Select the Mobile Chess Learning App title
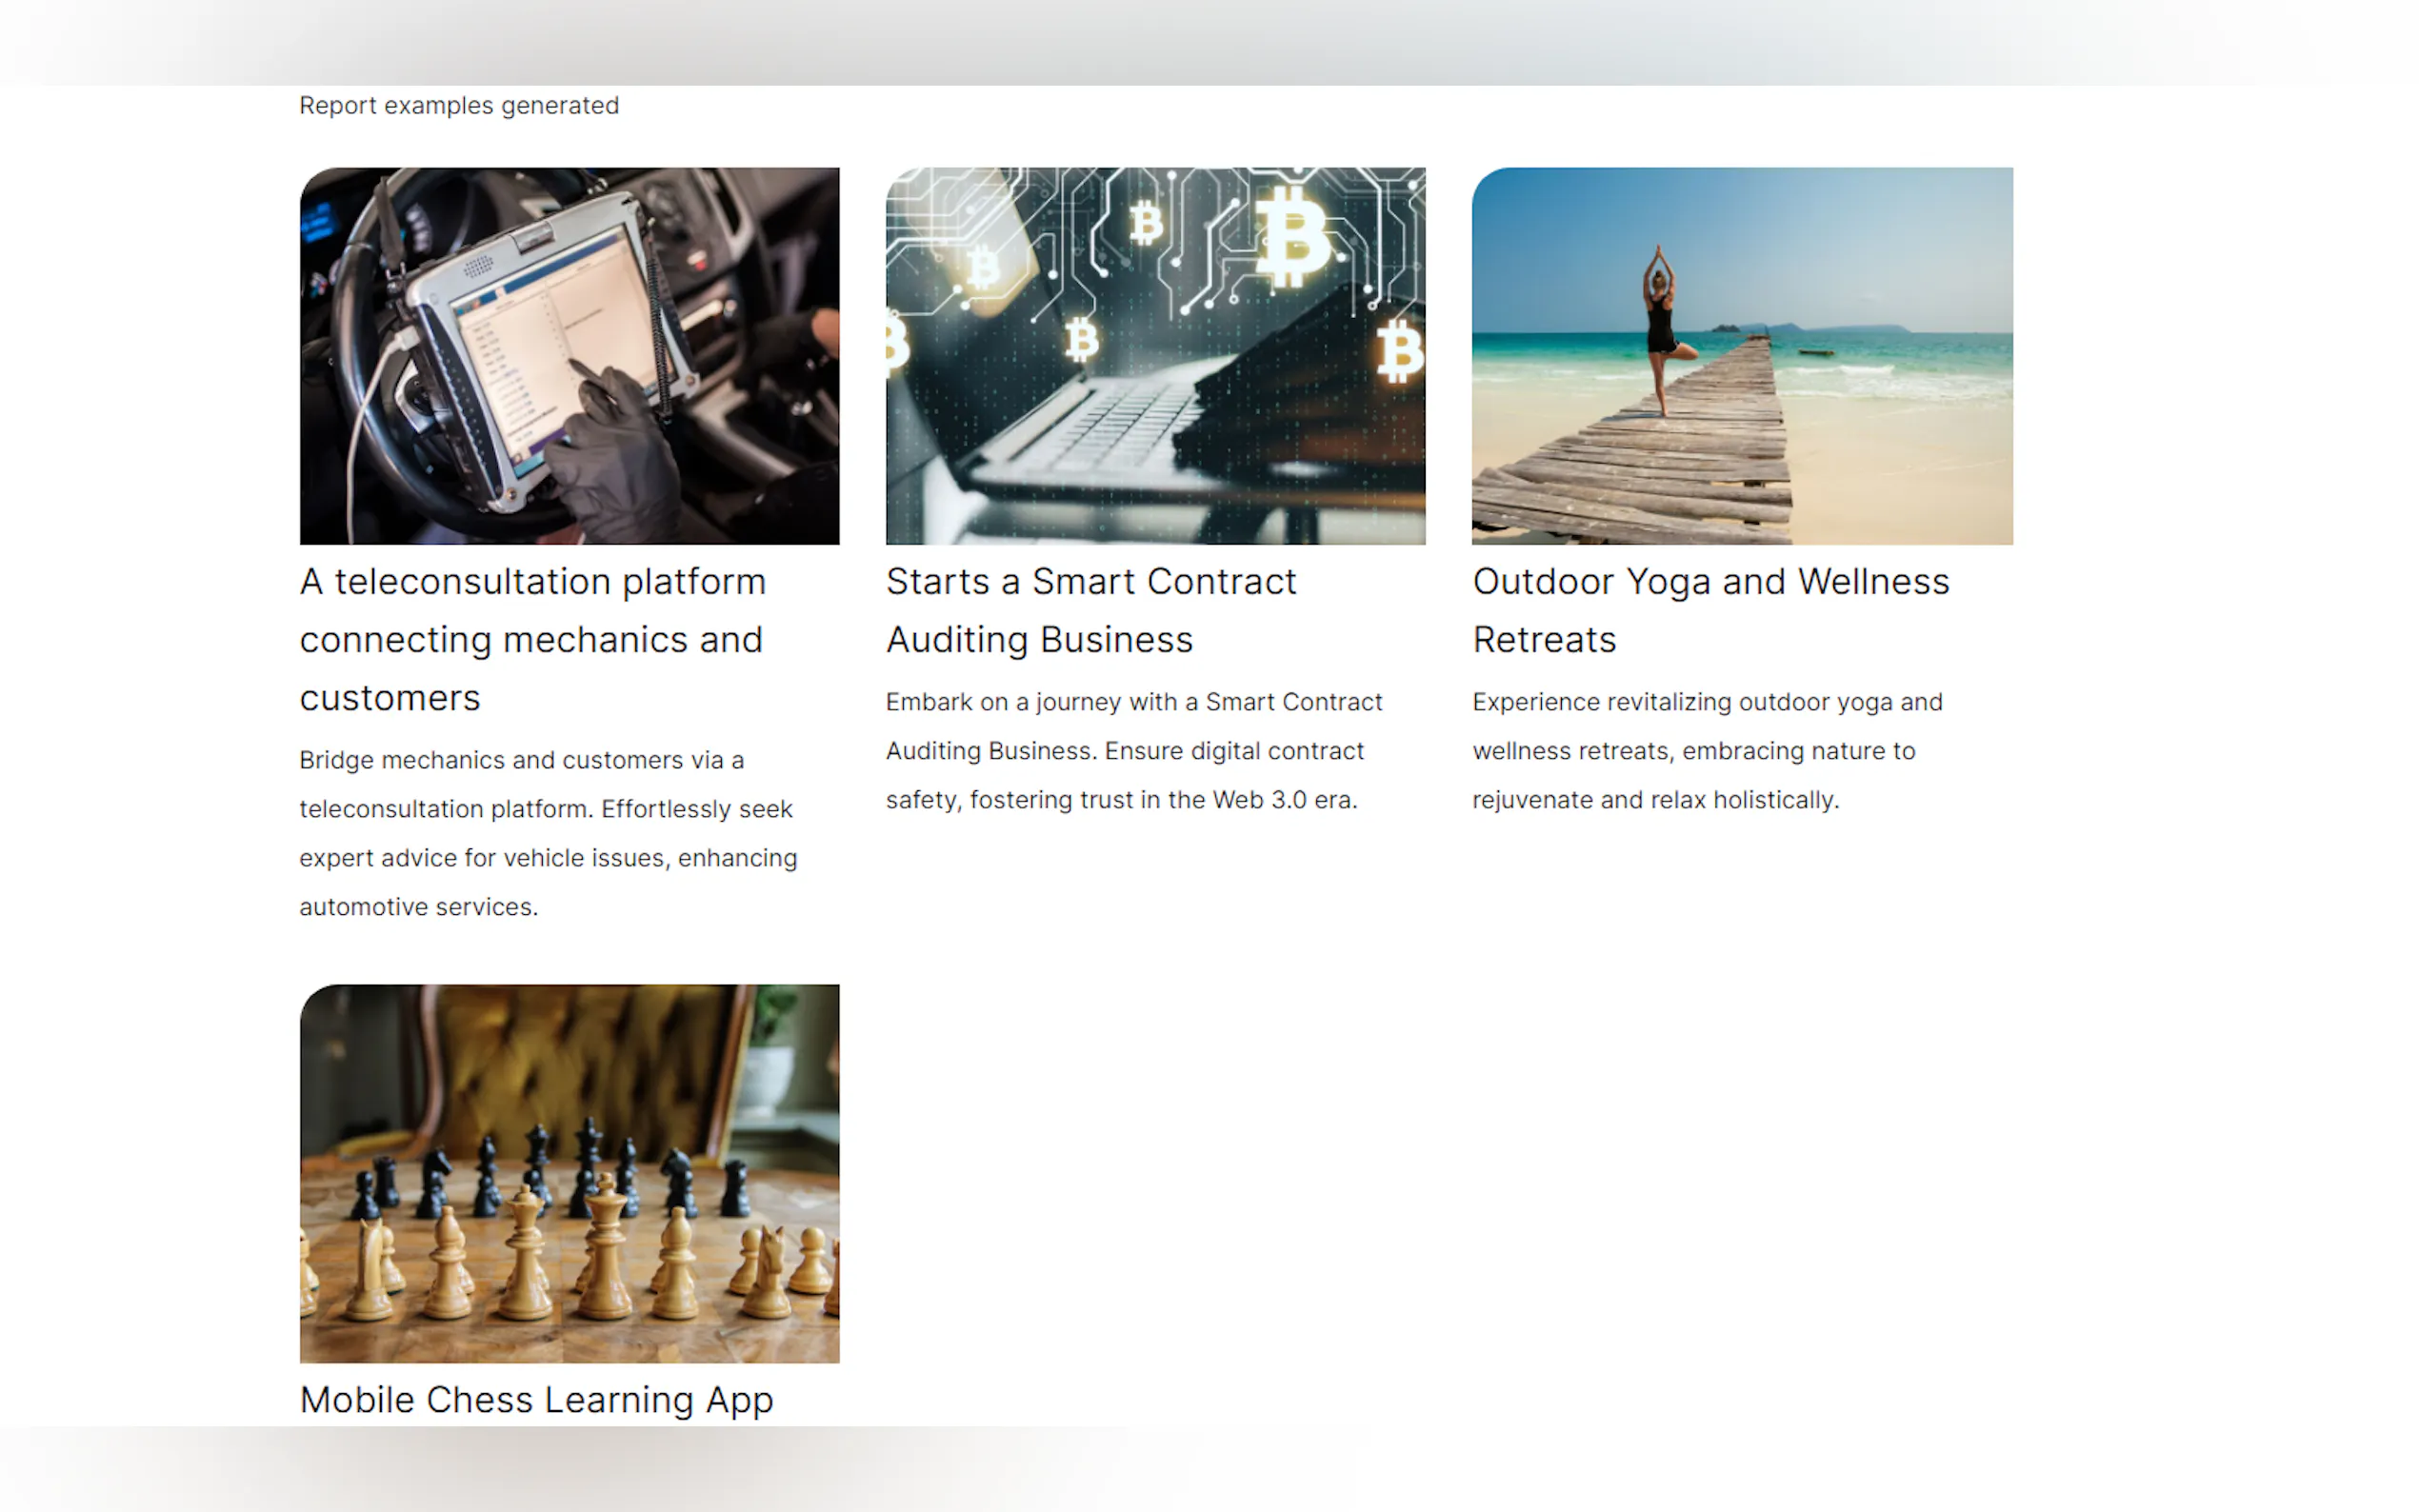This screenshot has height=1512, width=2419. (x=536, y=1399)
